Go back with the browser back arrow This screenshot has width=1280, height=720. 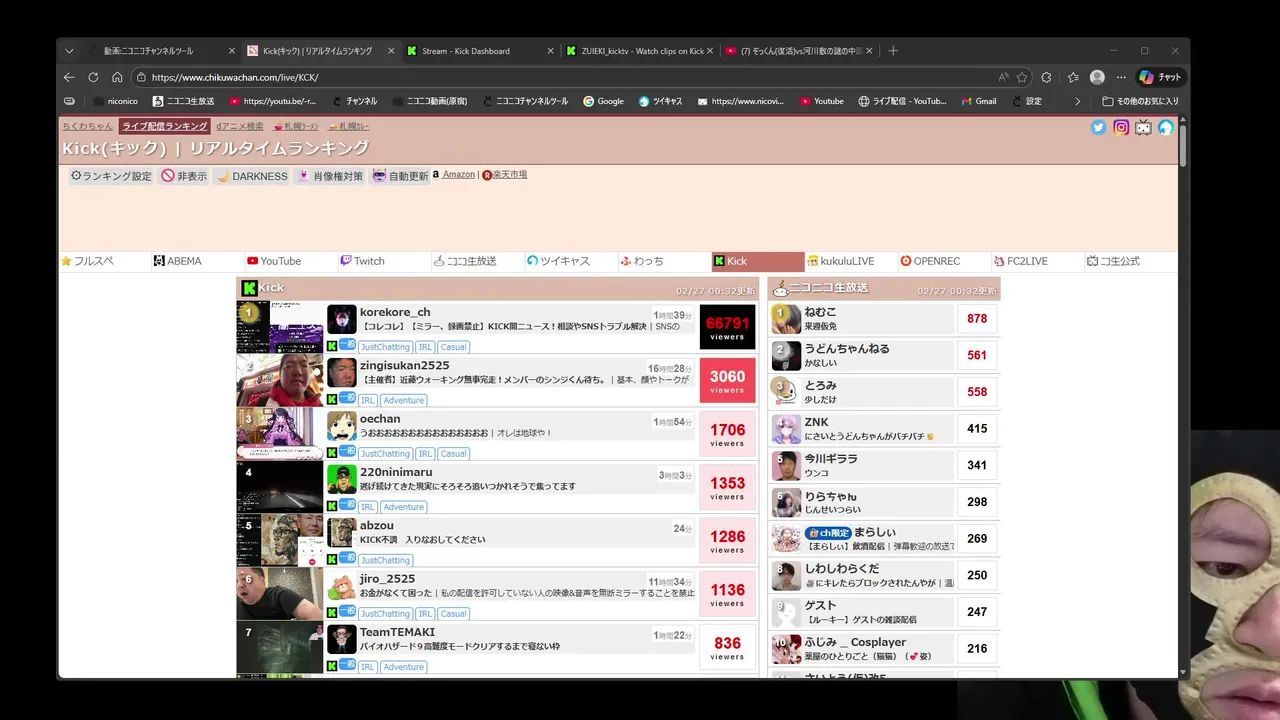coord(69,77)
